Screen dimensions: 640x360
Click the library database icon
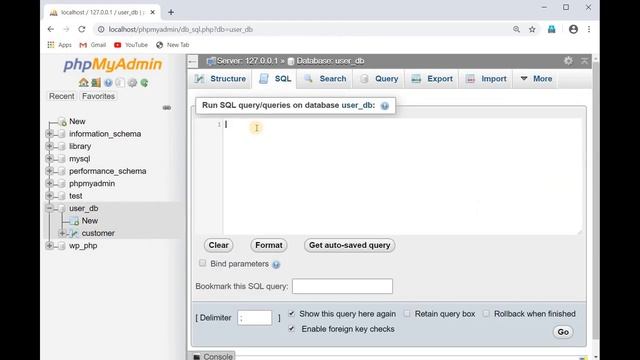62,146
